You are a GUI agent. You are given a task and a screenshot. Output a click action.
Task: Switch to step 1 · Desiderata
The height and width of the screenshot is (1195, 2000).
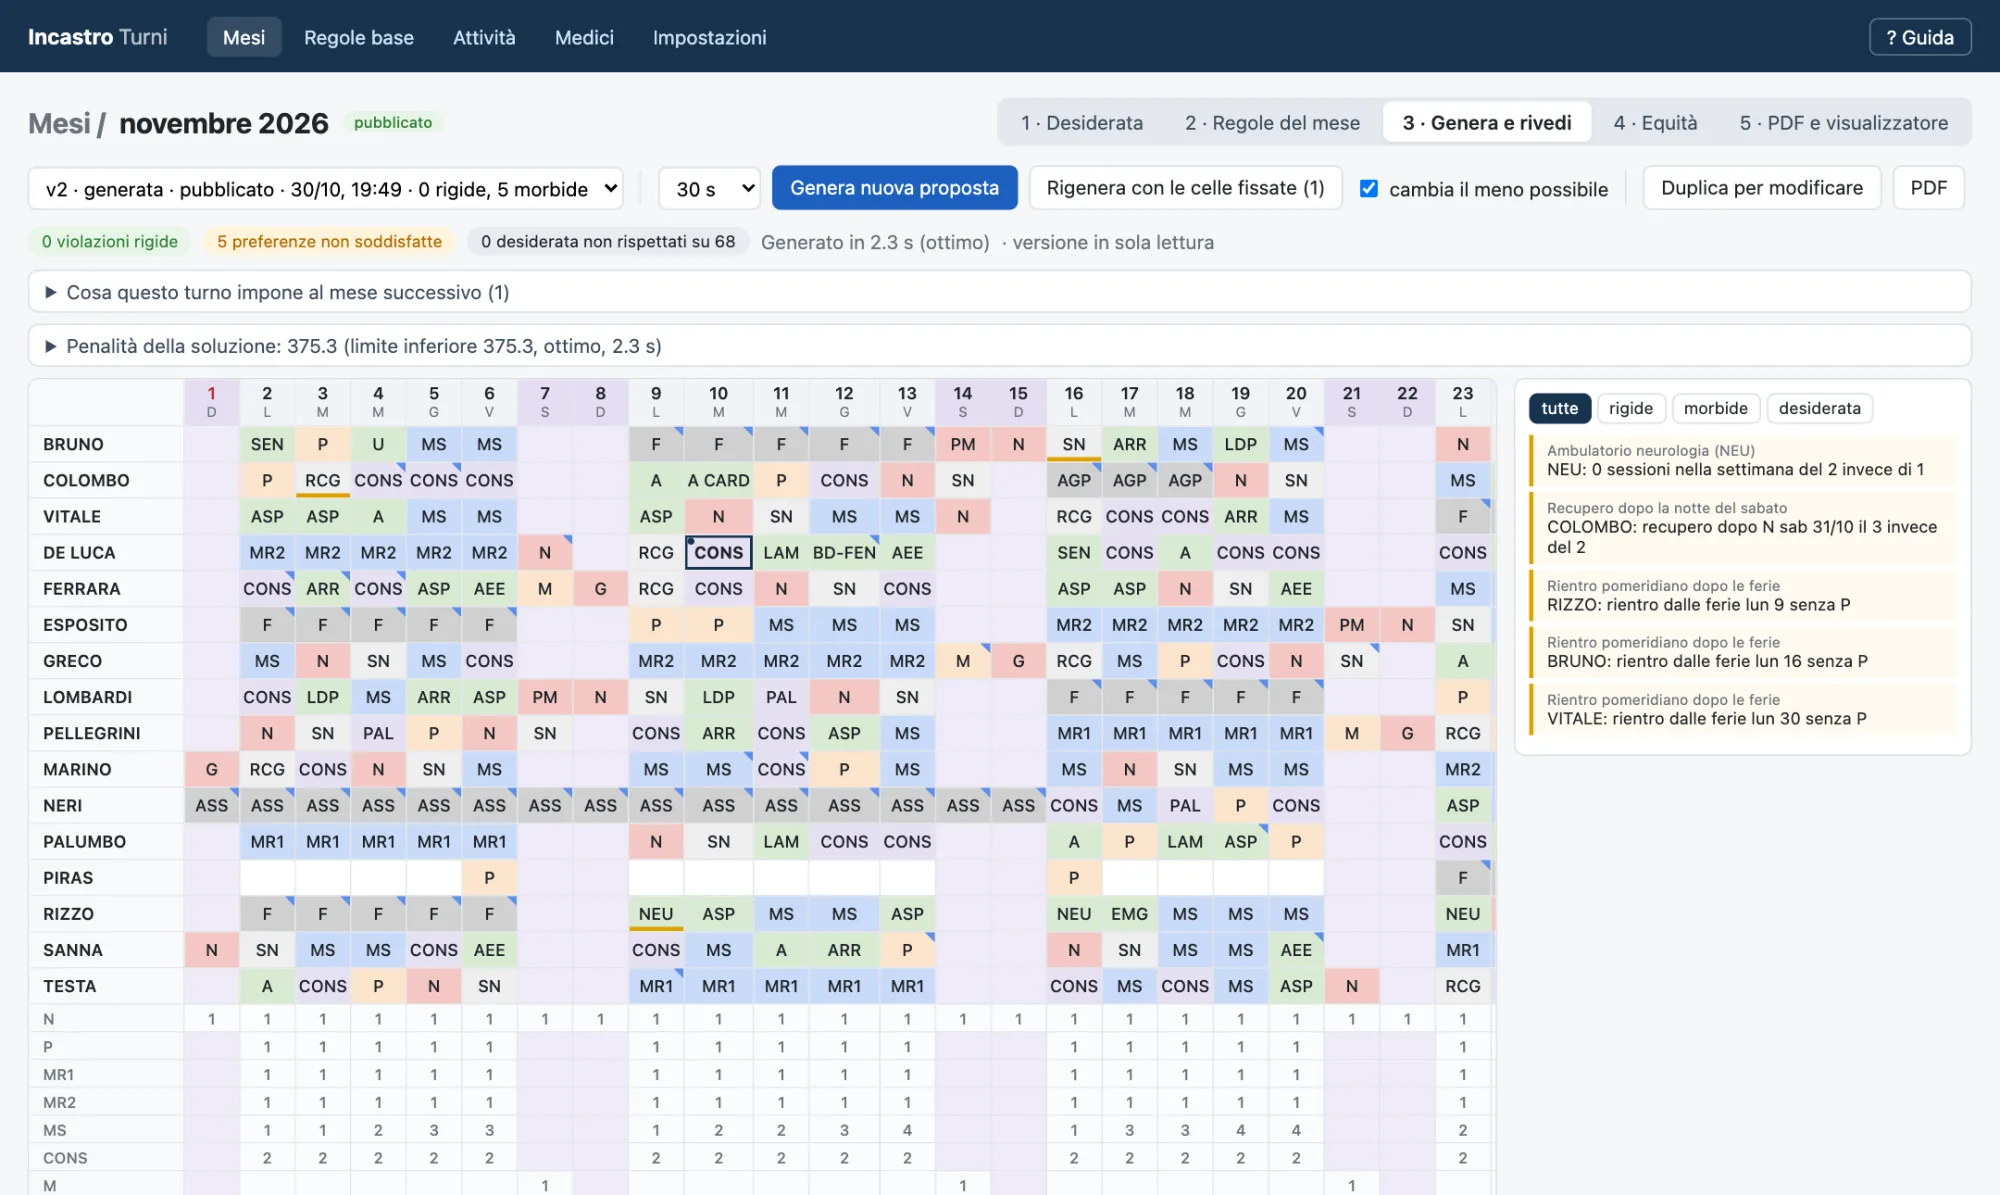point(1081,122)
